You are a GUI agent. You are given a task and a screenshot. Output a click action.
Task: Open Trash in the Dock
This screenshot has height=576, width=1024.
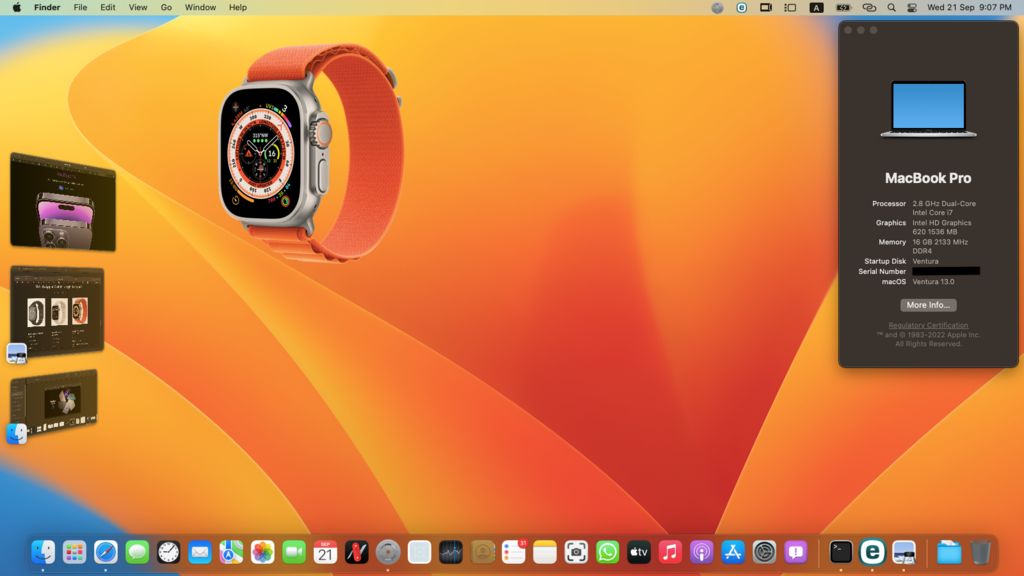(x=980, y=551)
